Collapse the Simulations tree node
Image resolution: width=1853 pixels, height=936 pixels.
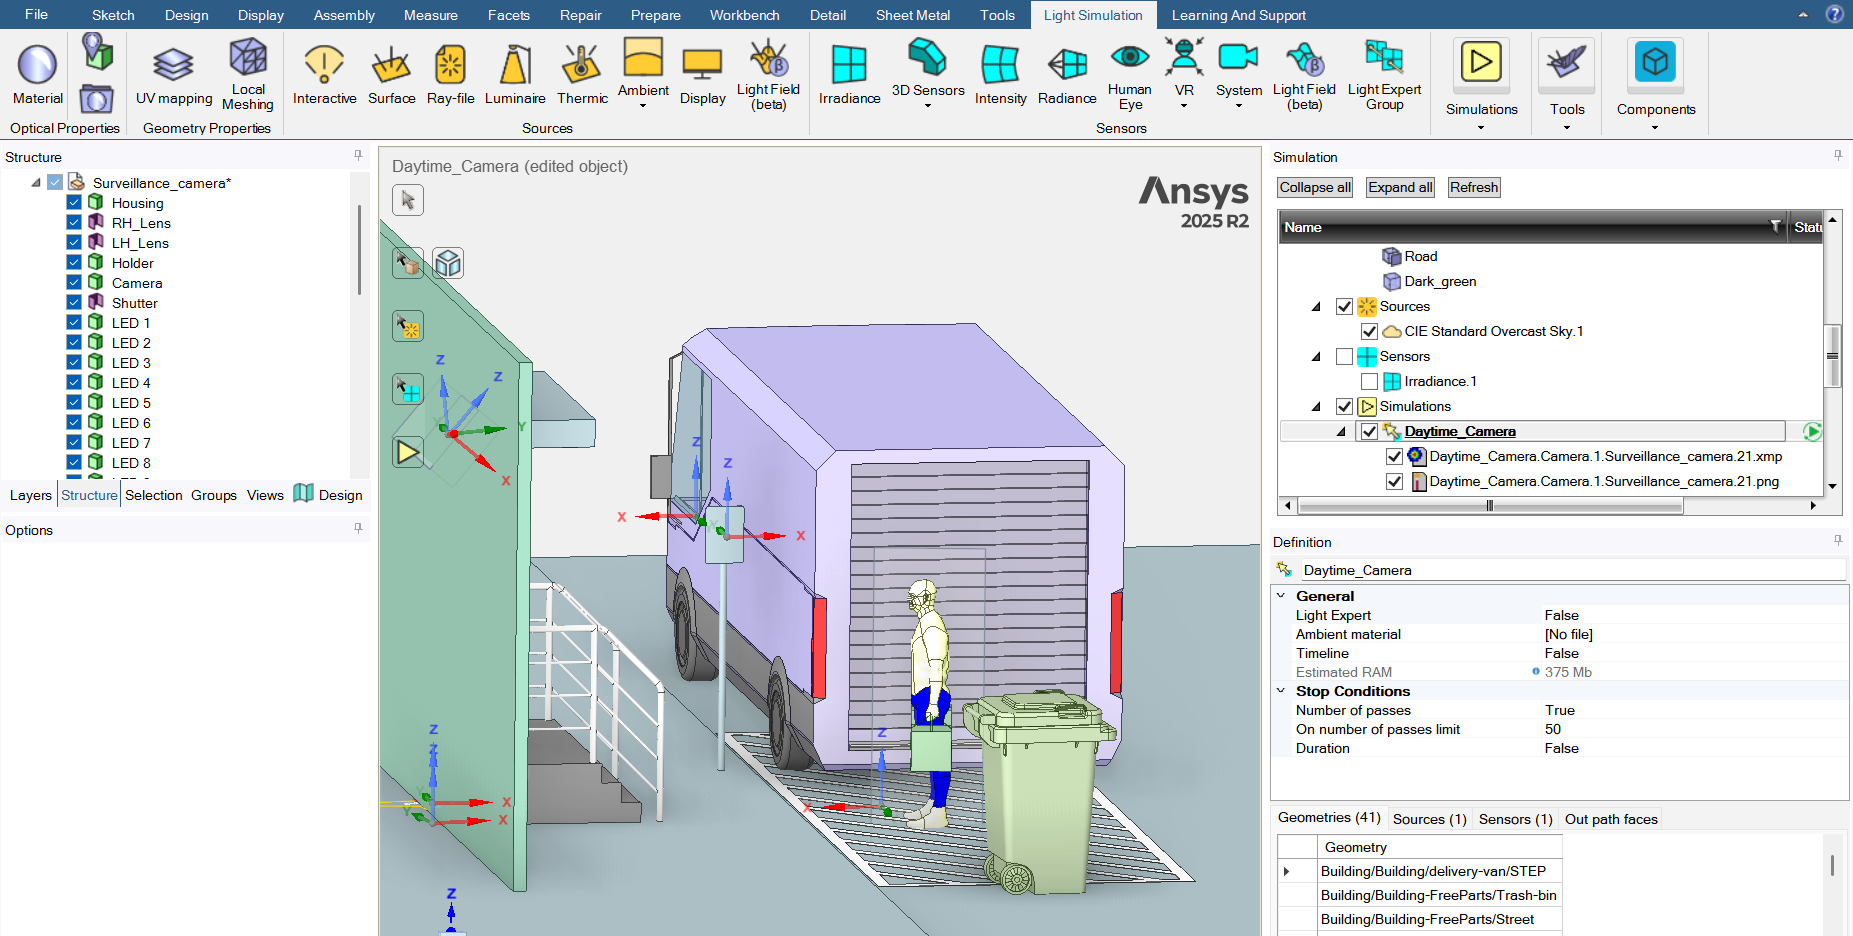point(1316,406)
